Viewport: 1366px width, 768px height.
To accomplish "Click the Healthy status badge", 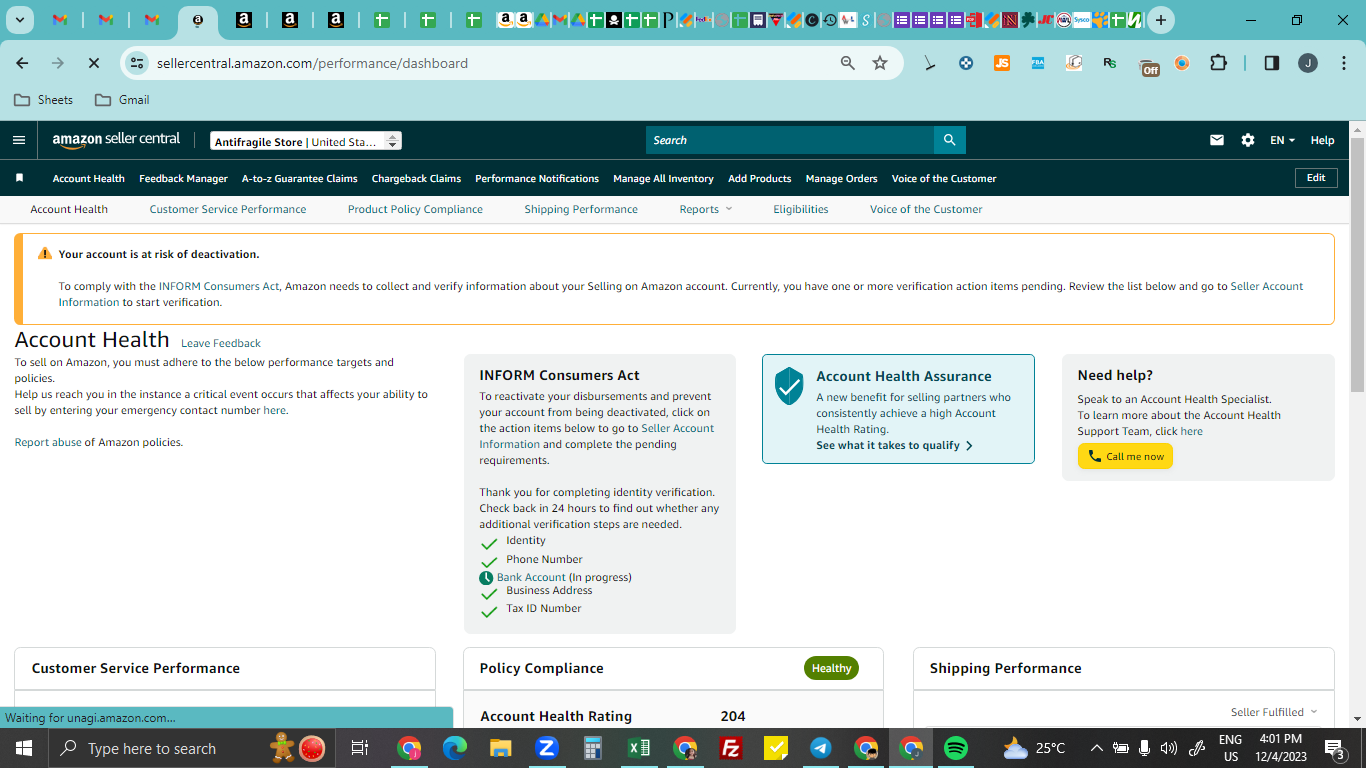I will pos(831,668).
